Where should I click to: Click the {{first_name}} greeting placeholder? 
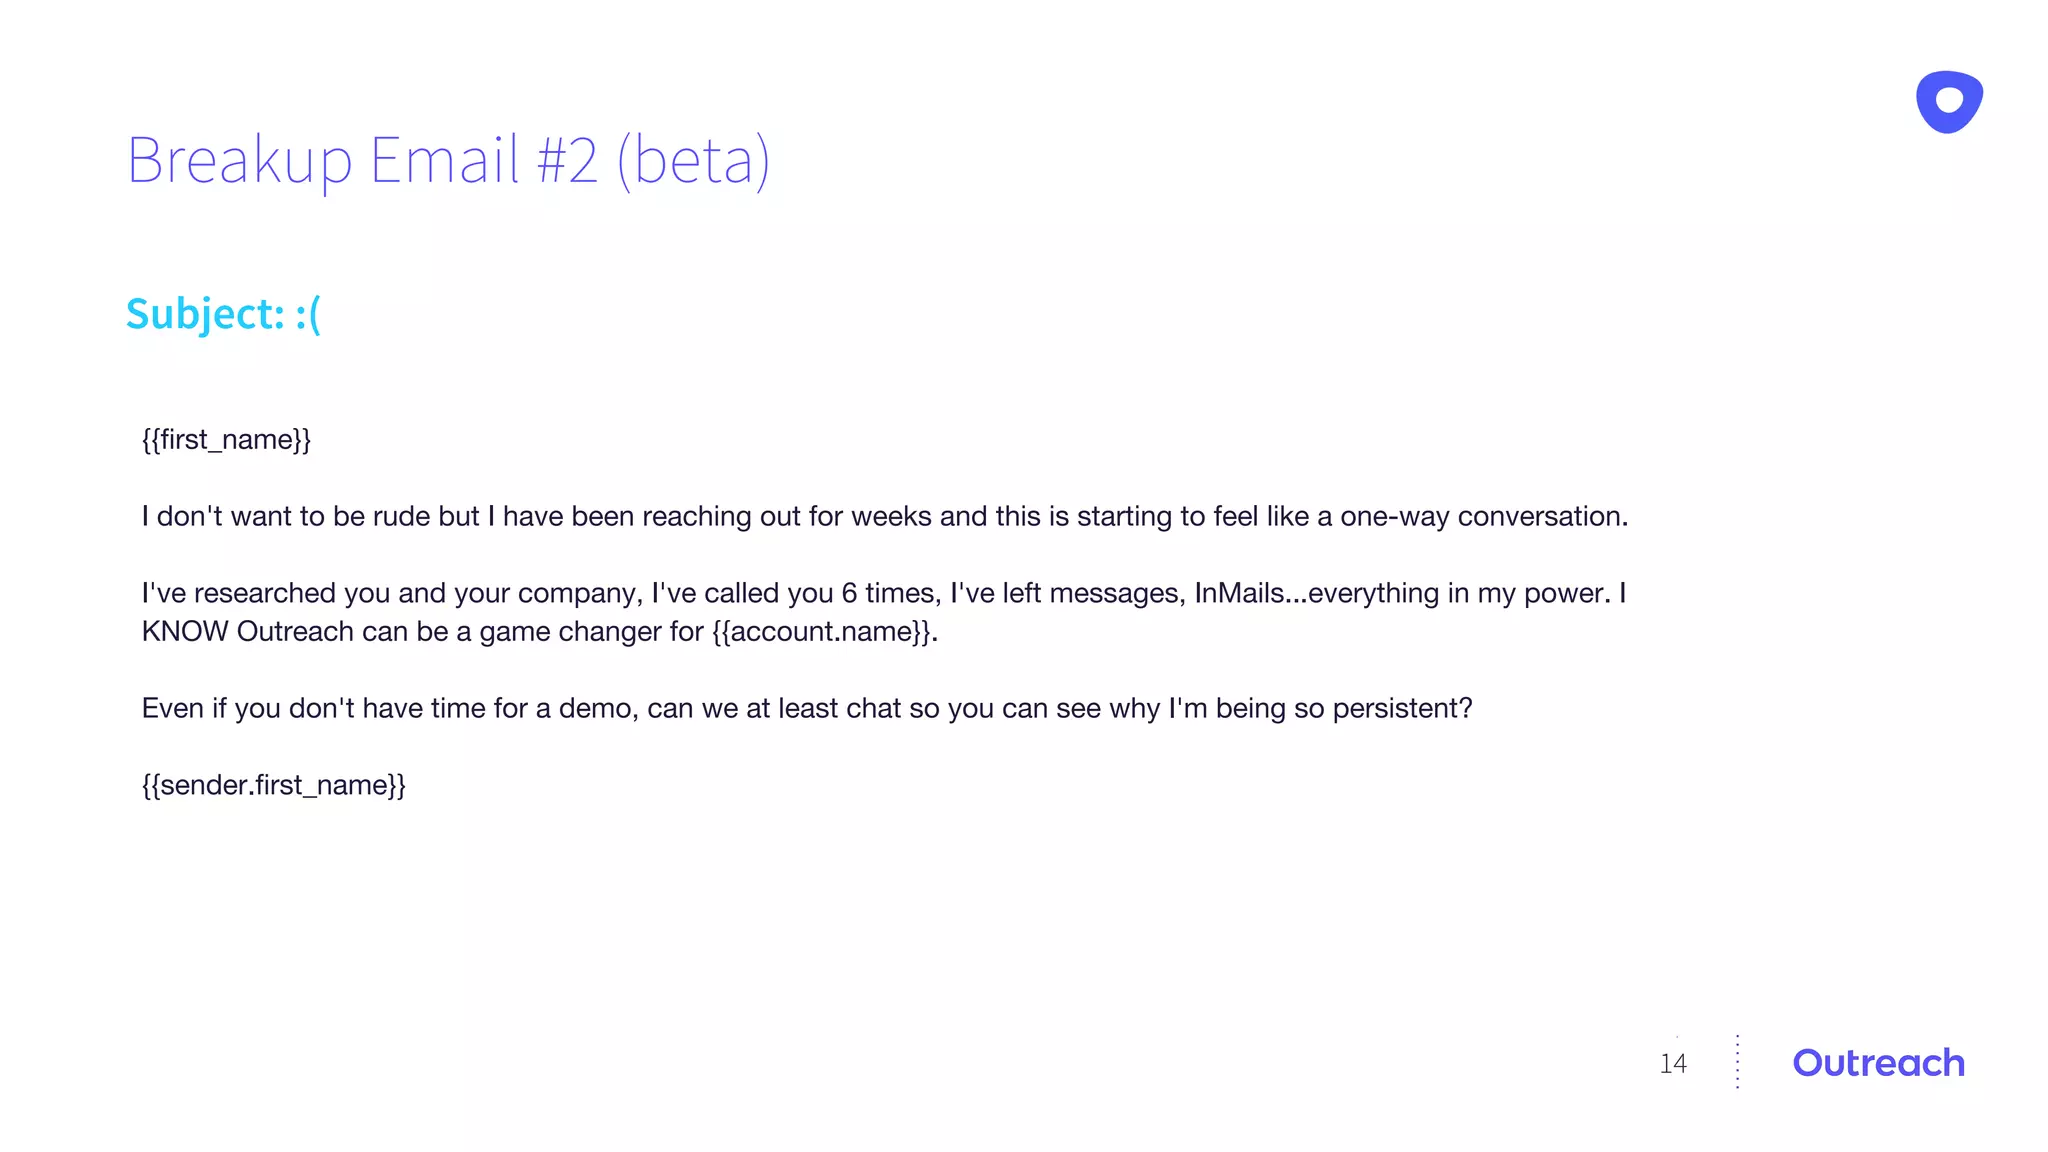tap(226, 440)
